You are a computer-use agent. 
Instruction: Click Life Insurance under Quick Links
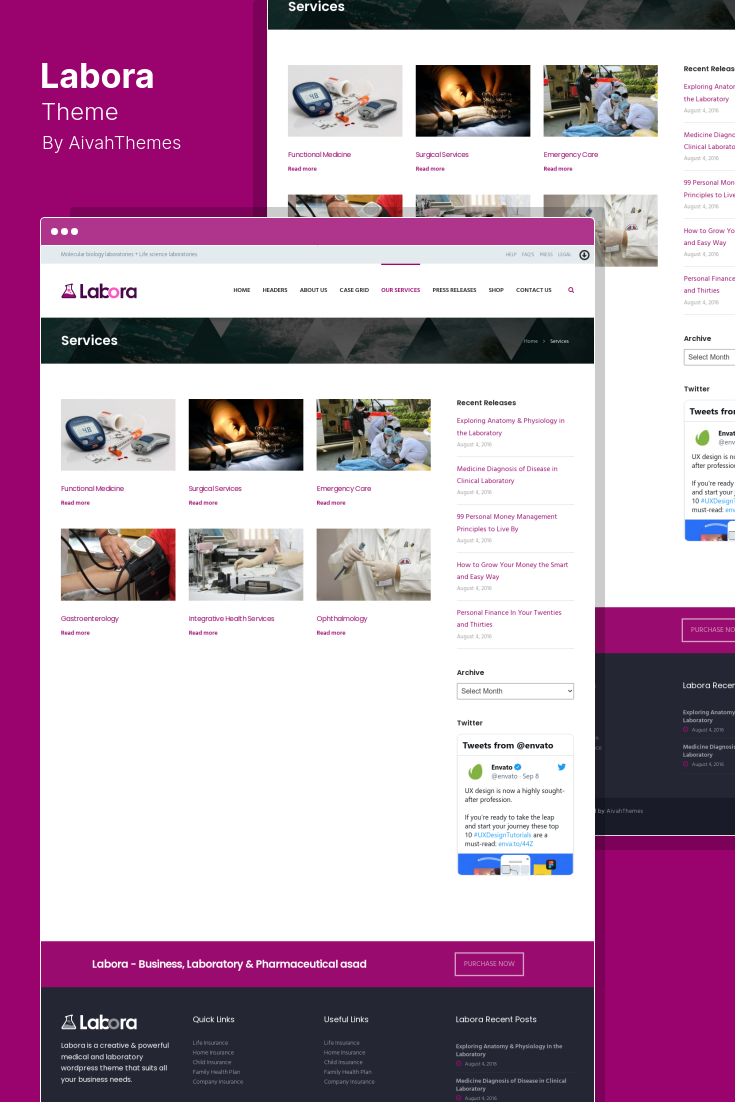click(210, 1043)
